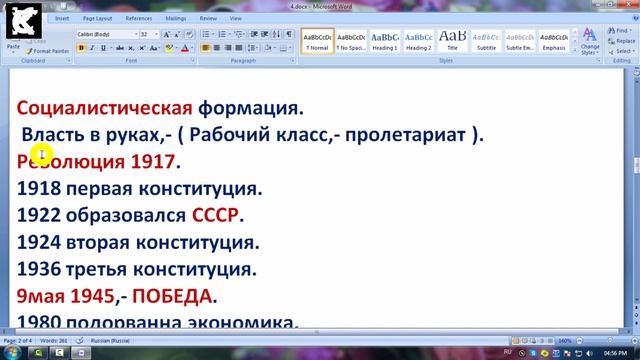The image size is (640, 360).
Task: Click Shrink Font icon
Action: 178,35
